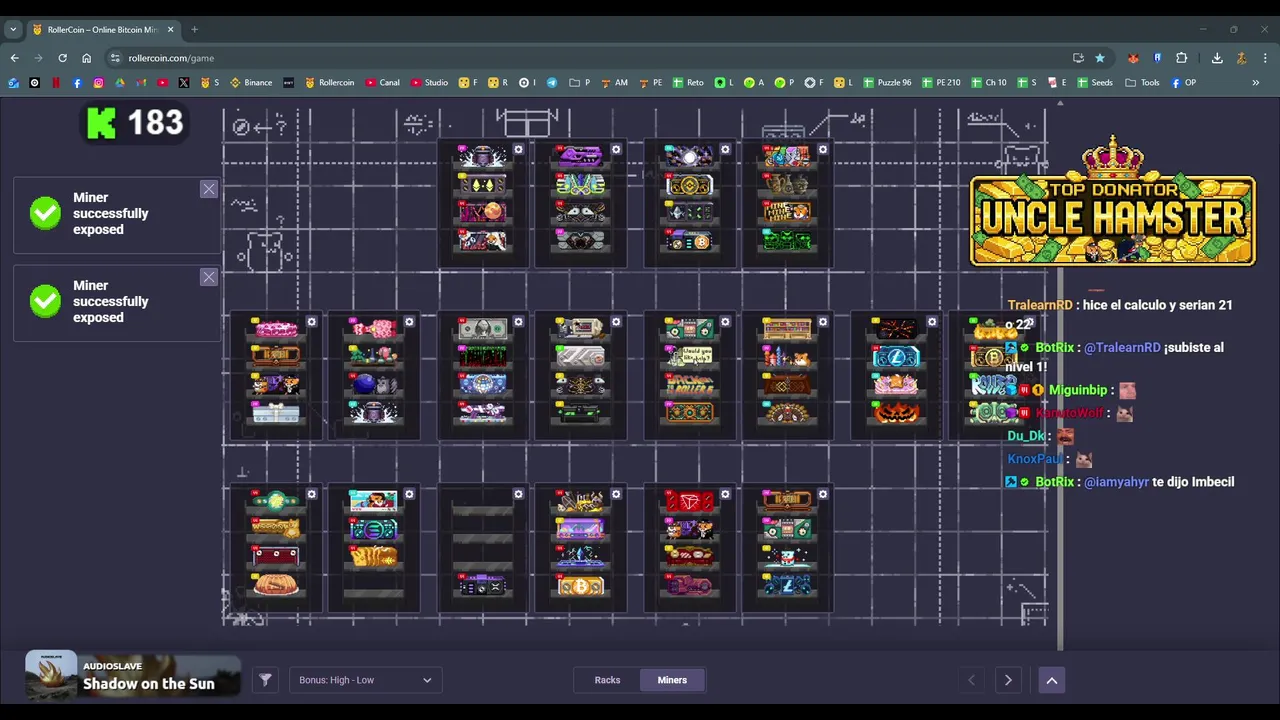Click KnoxPaul username in chat
1280x720 pixels.
pos(1035,459)
